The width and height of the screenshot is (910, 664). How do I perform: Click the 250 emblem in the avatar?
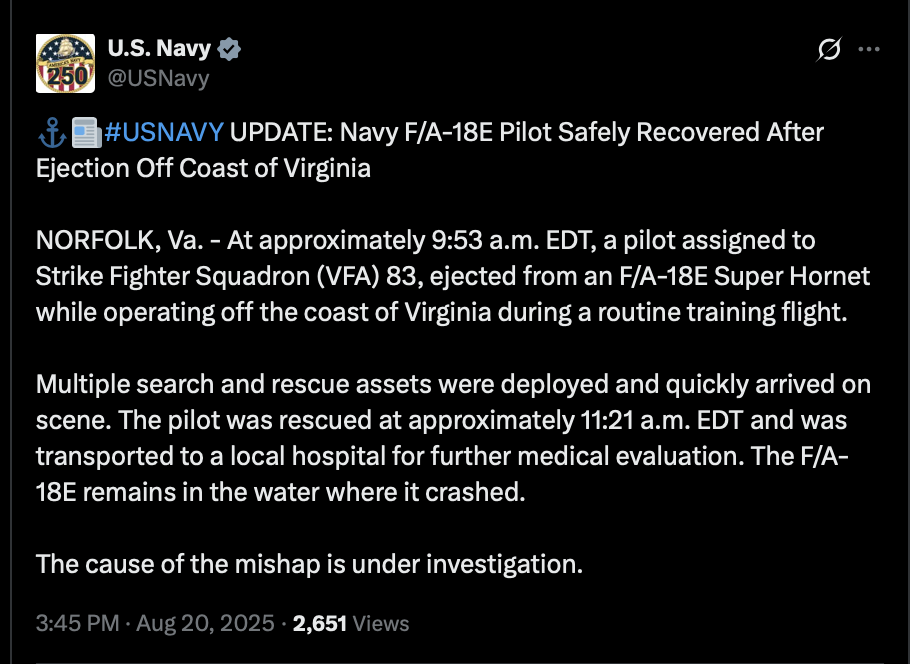66,76
